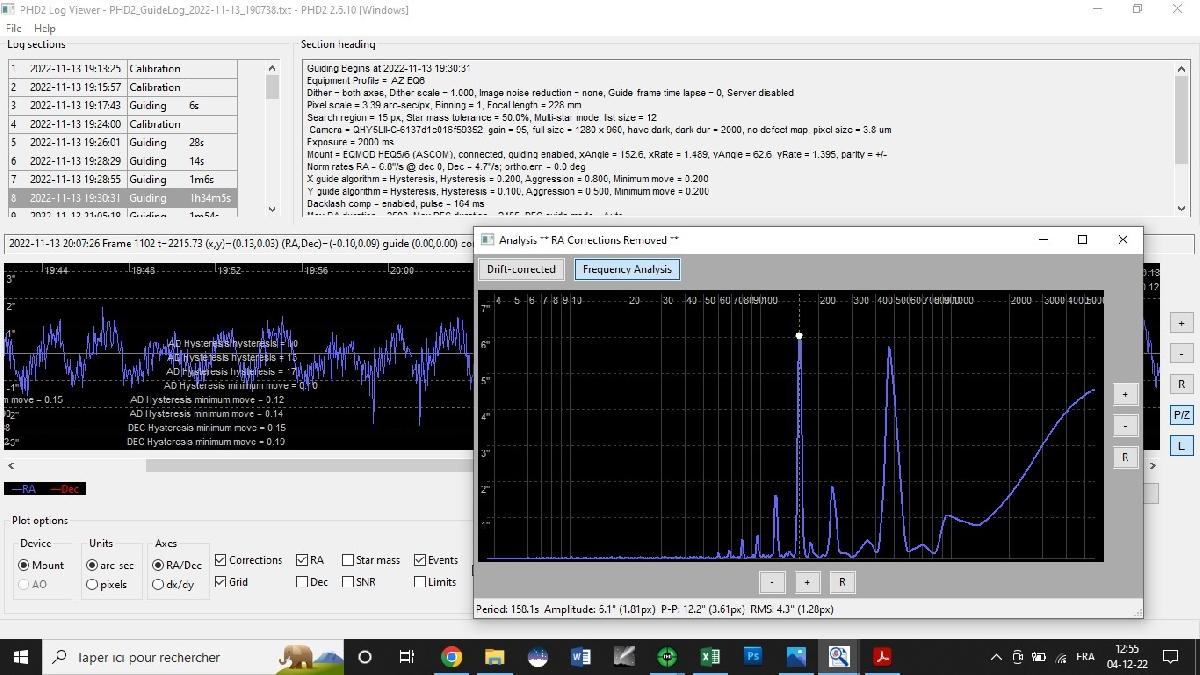Click vertical reset R beside frequency plot

1125,457
